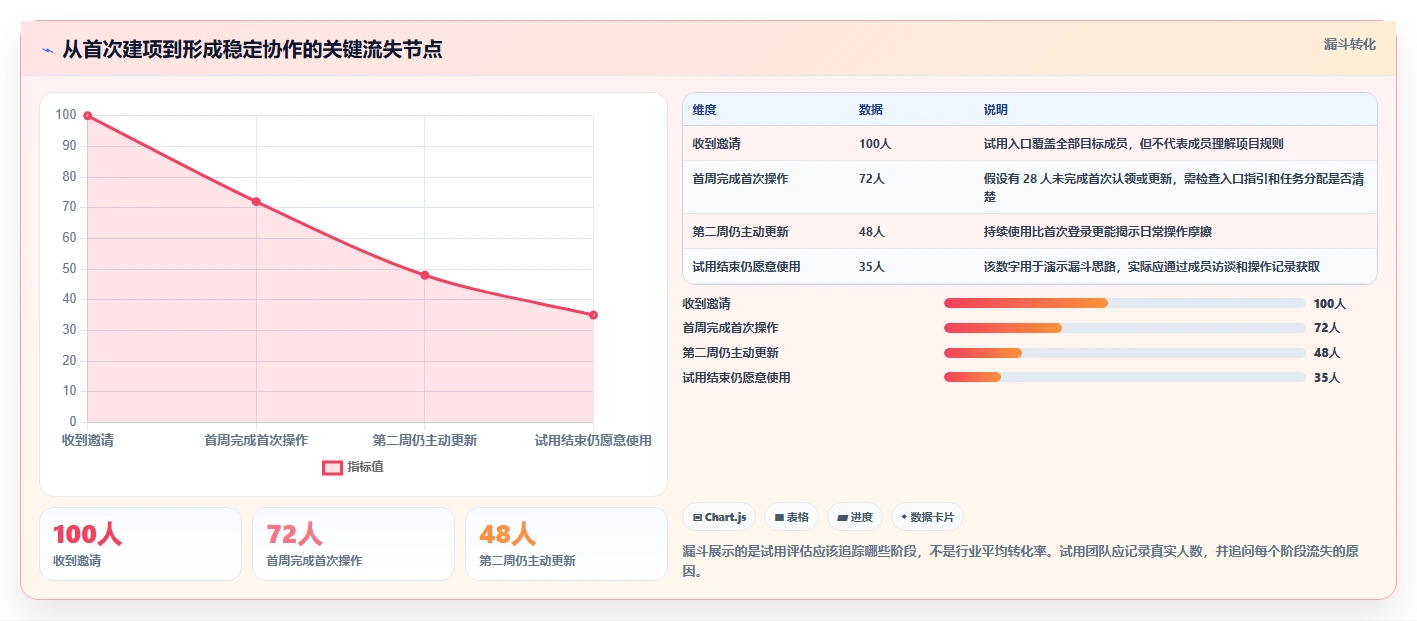
Task: Open the 72人 首周完成首次操作 stat card
Action: [x=354, y=544]
